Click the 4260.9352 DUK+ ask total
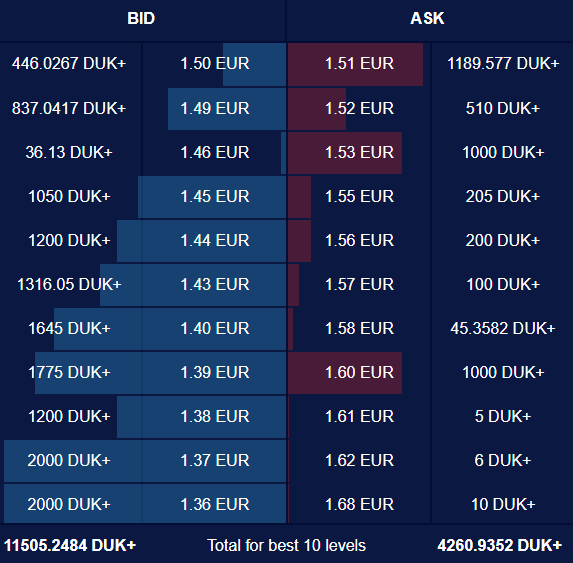Viewport: 573px width, 563px height. 500,545
